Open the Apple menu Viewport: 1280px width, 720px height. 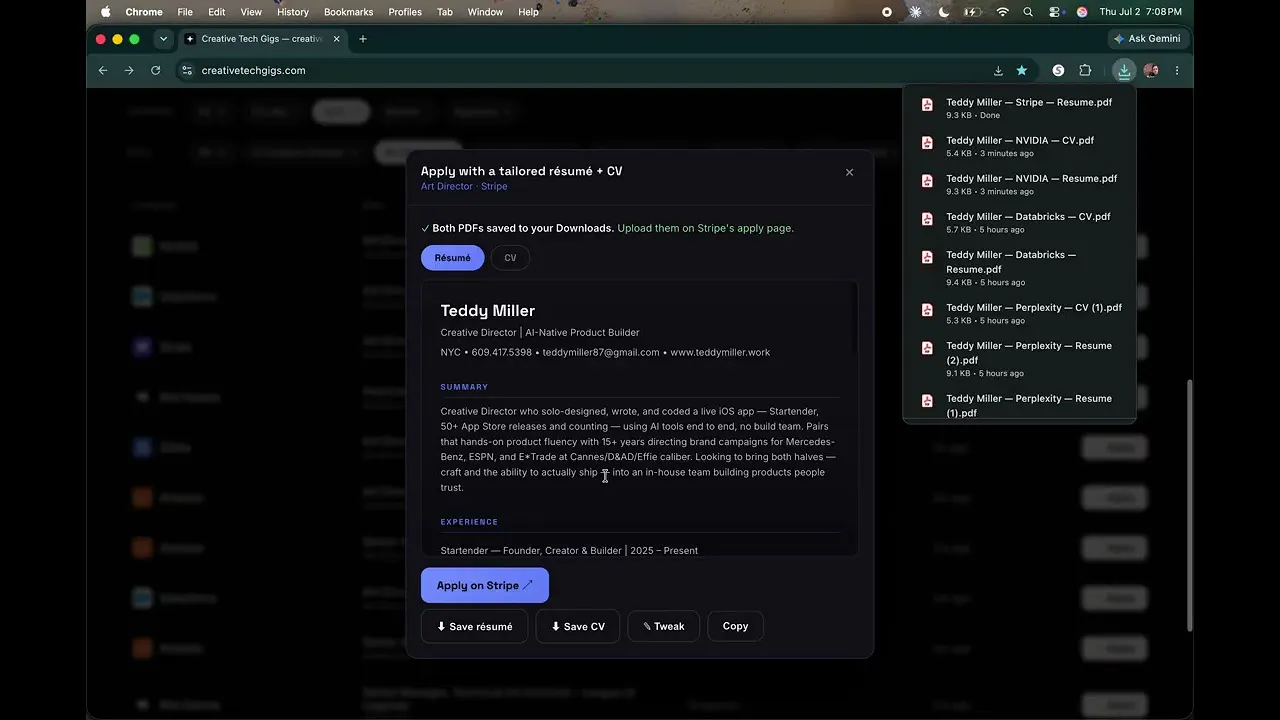point(106,12)
